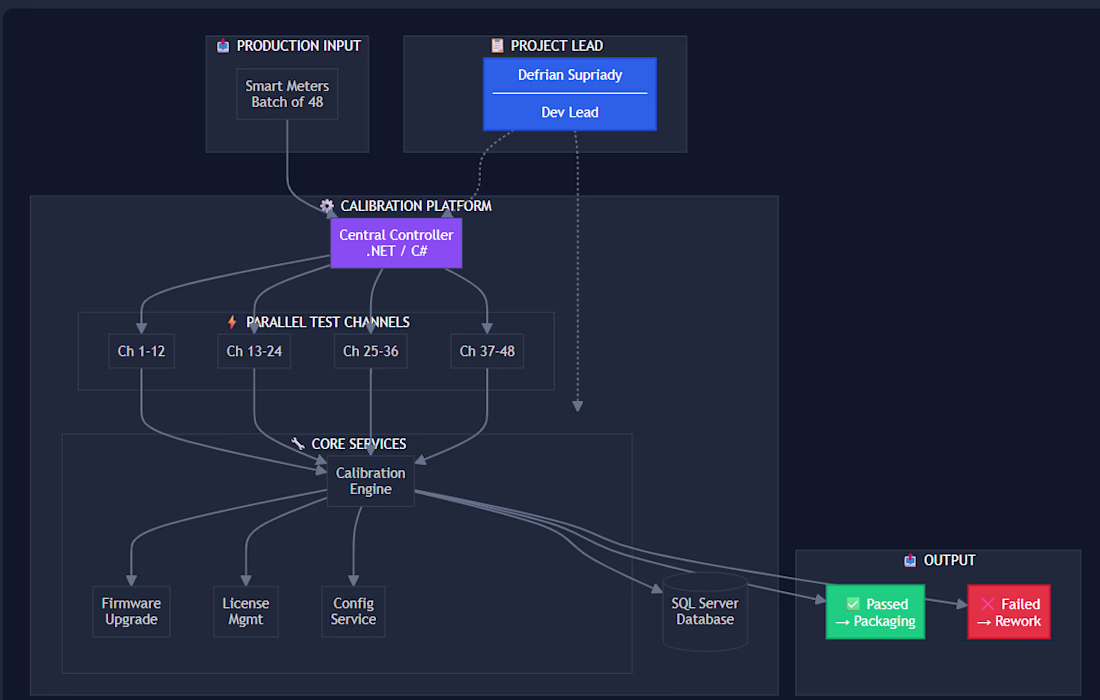1100x700 pixels.
Task: Click the Passed → Packaging output node
Action: tap(876, 612)
